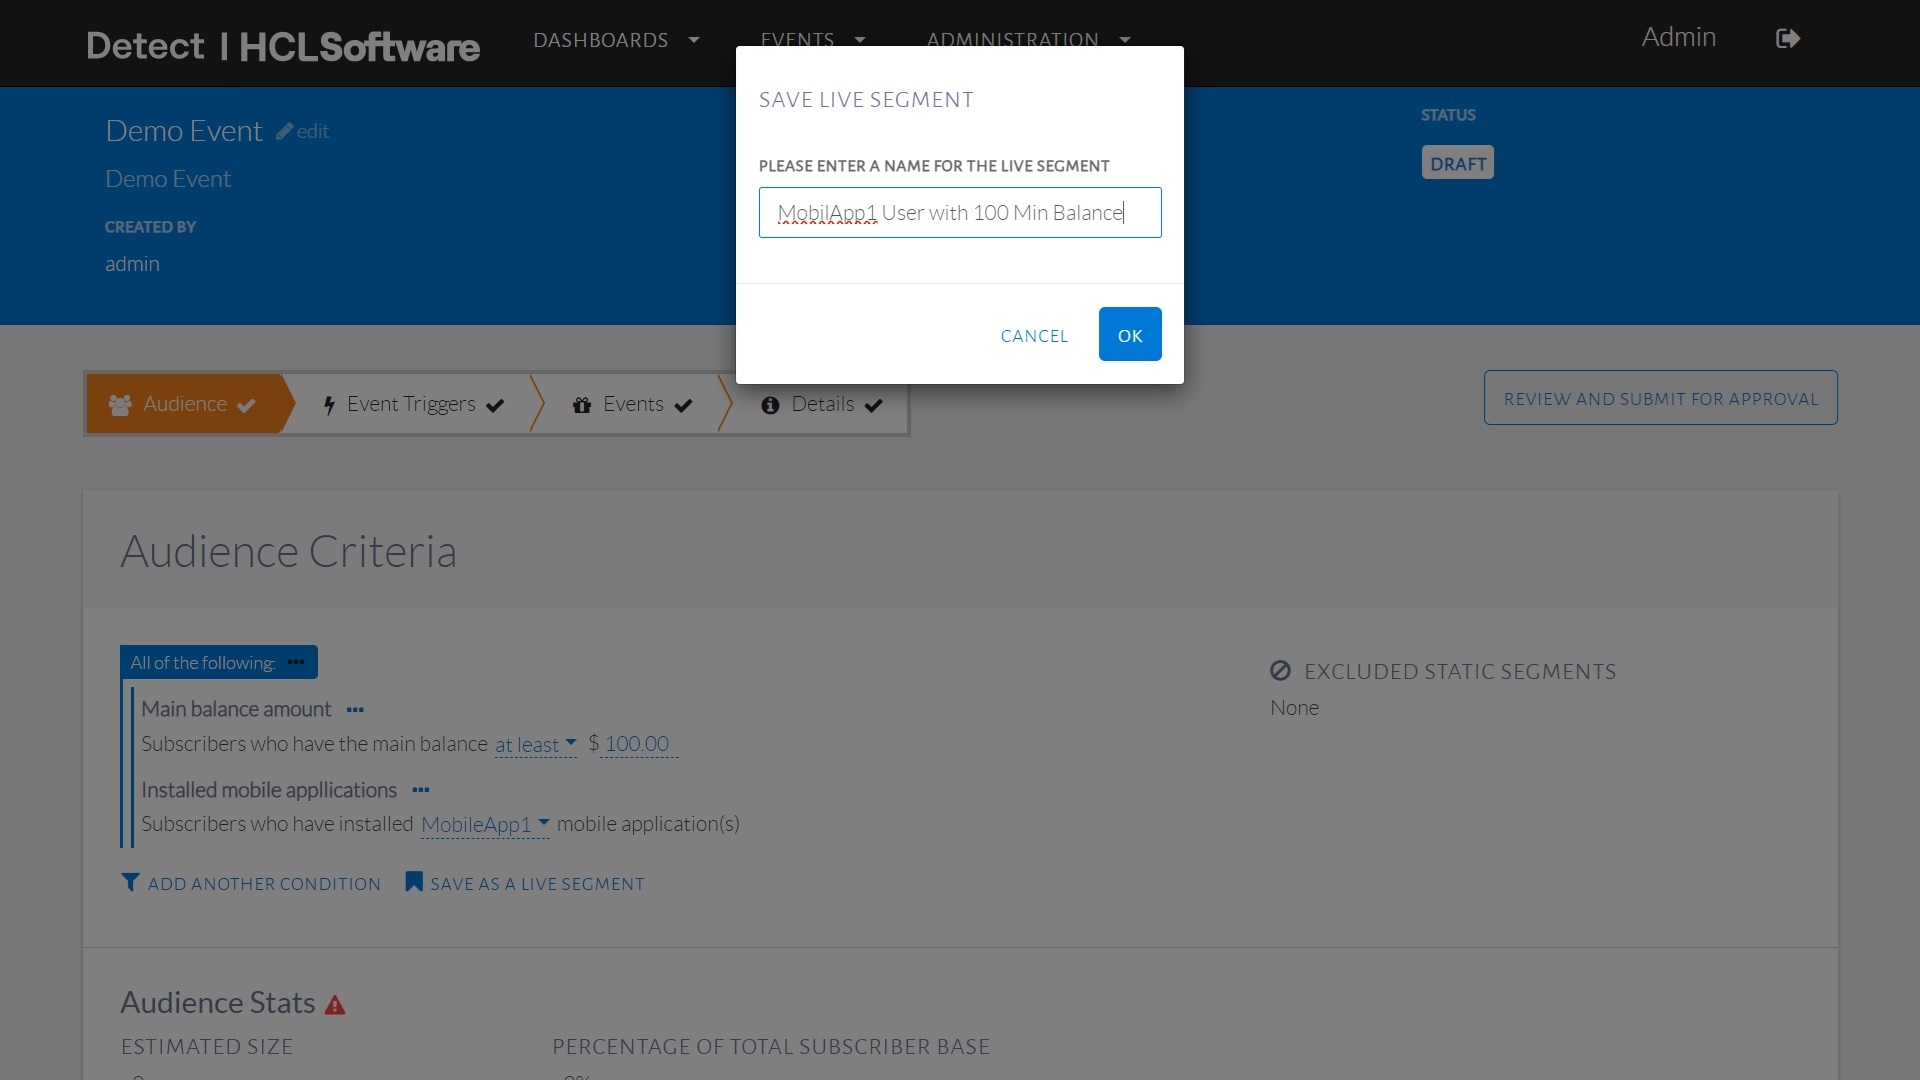Screen dimensions: 1920x1080
Task: Confirm the segment name with OK
Action: point(1129,335)
